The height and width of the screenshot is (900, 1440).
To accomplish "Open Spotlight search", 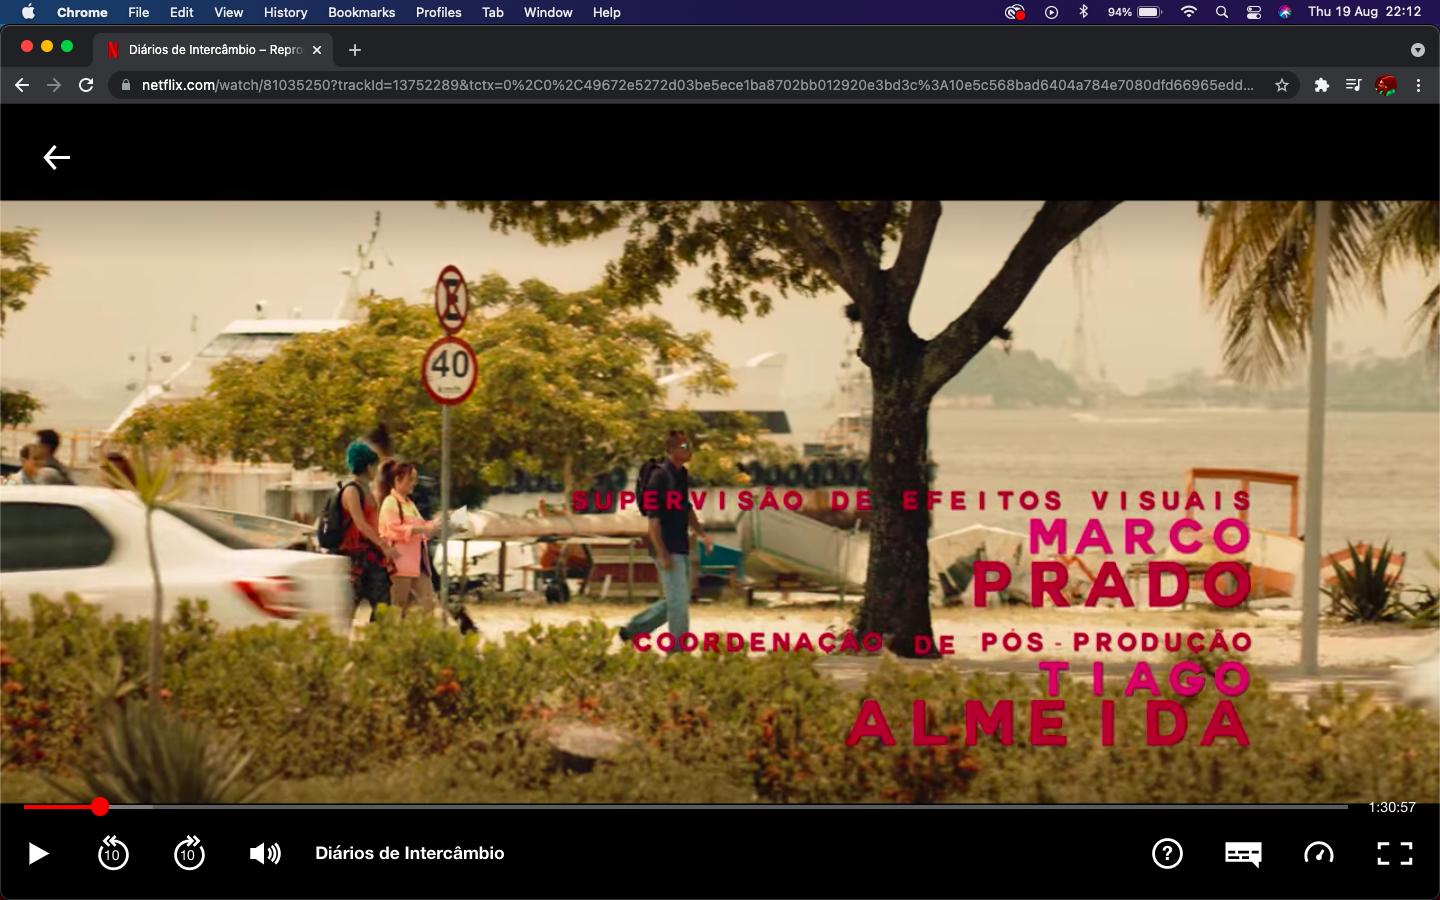I will [1221, 12].
